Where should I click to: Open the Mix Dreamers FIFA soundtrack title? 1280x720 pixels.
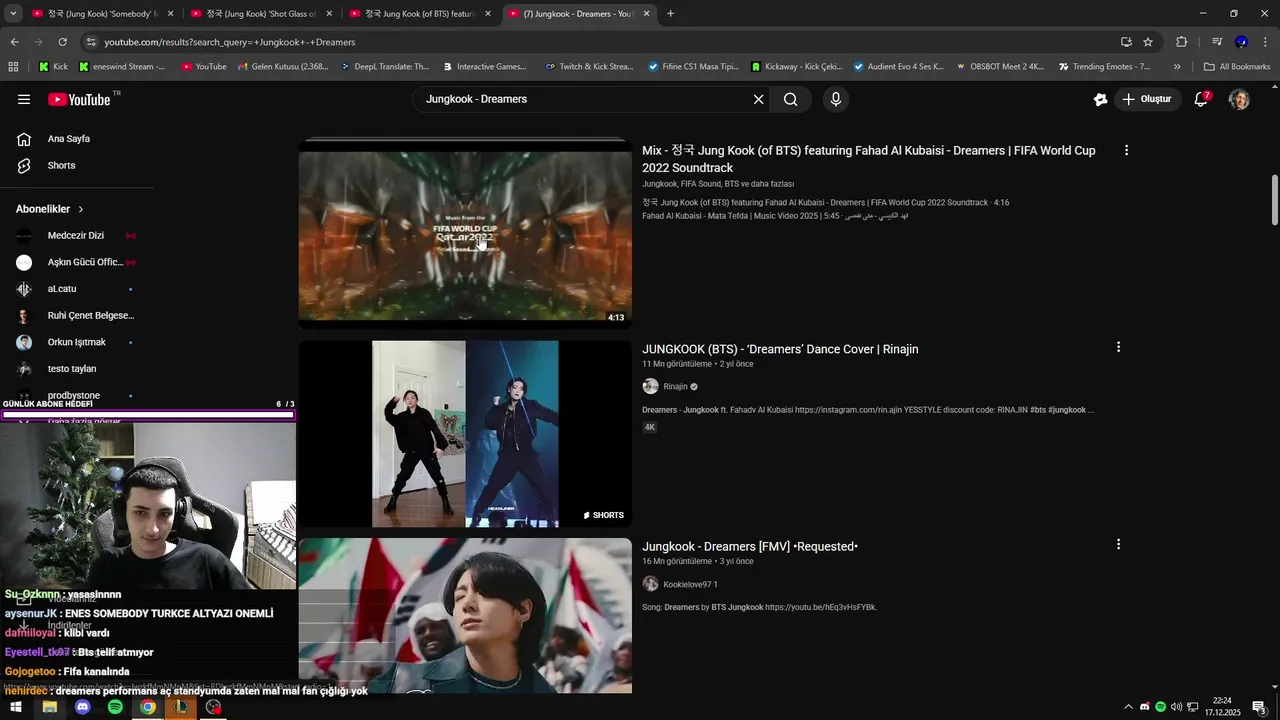coord(869,159)
